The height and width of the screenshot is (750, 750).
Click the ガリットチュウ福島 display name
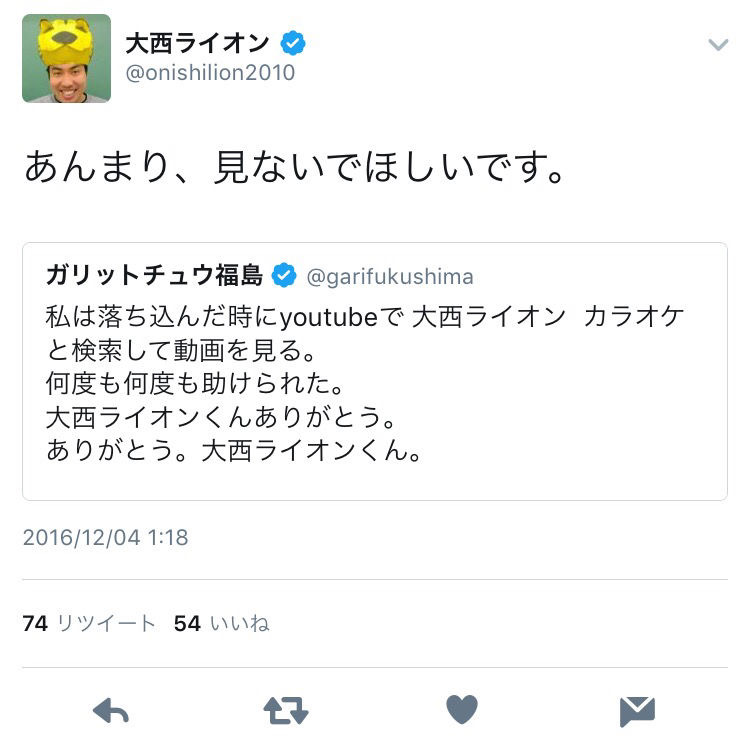click(154, 275)
